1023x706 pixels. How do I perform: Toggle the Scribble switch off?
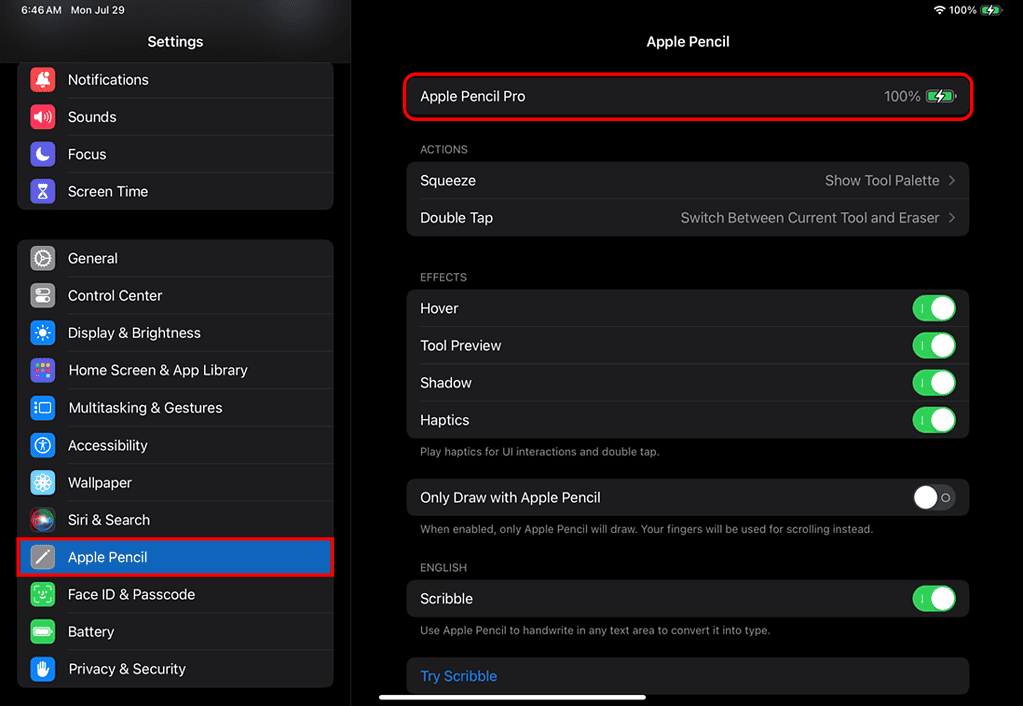click(934, 599)
